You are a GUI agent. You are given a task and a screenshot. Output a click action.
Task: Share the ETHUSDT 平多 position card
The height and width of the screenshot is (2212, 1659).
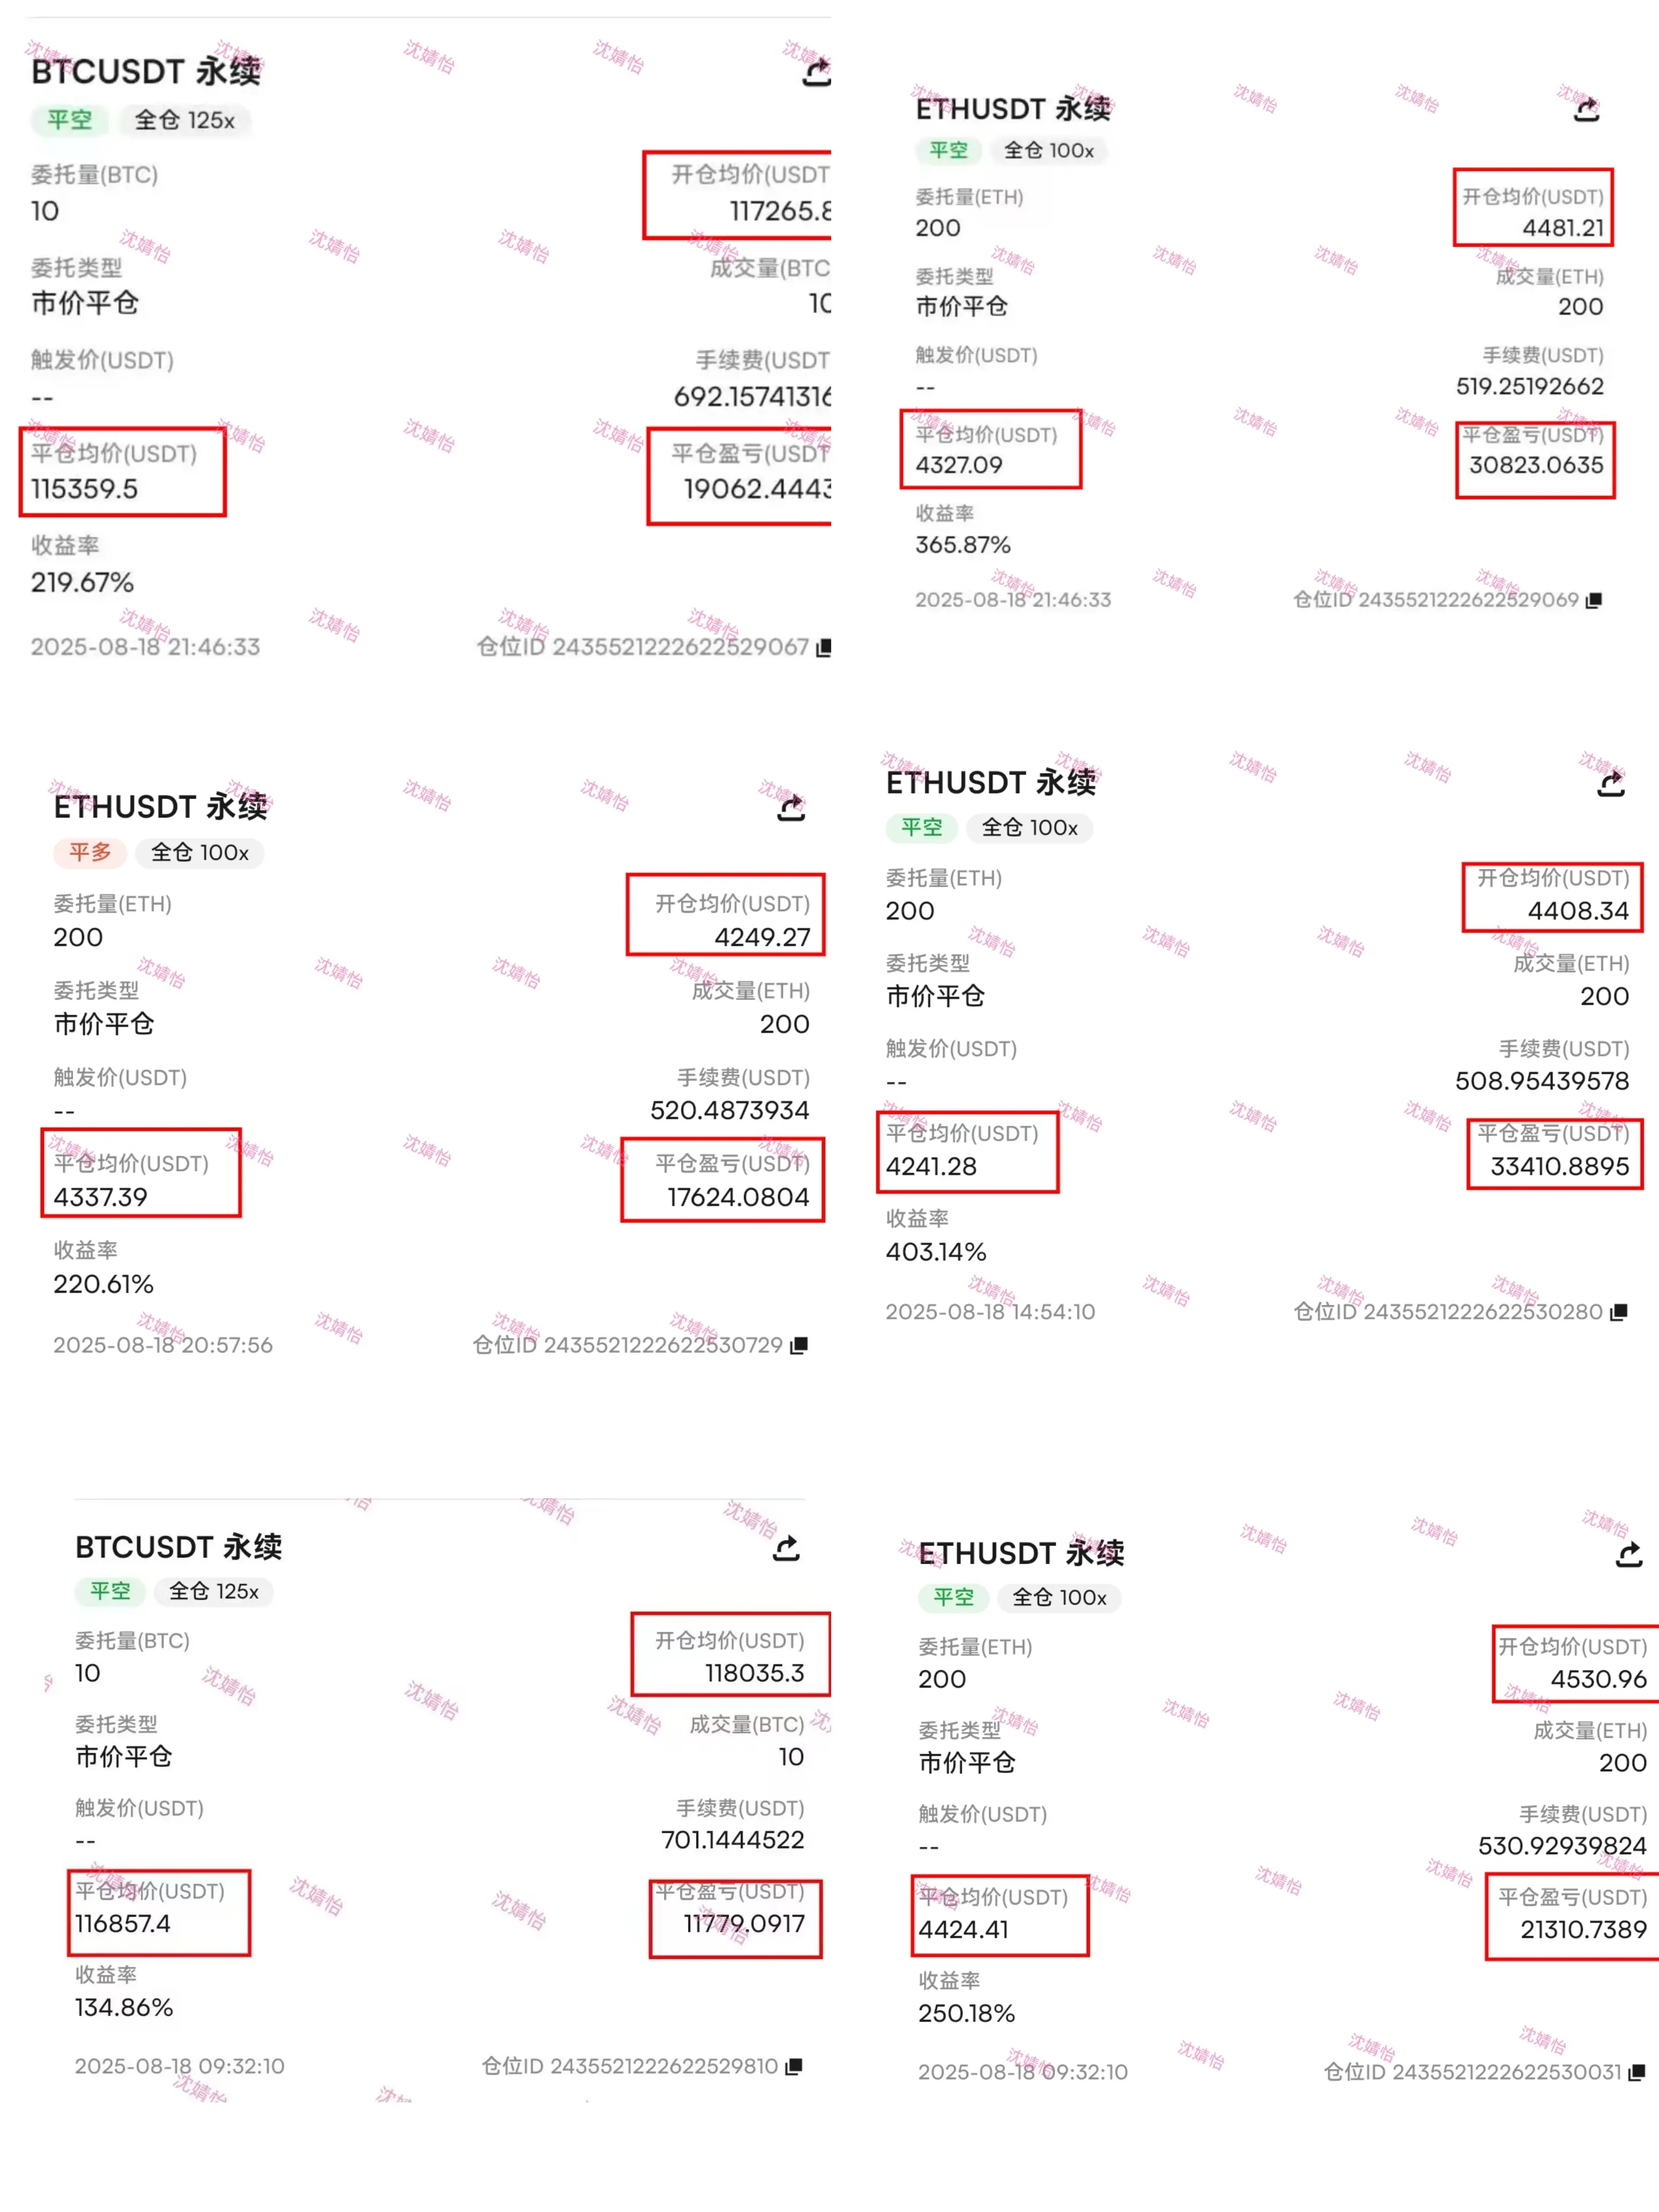click(x=791, y=808)
